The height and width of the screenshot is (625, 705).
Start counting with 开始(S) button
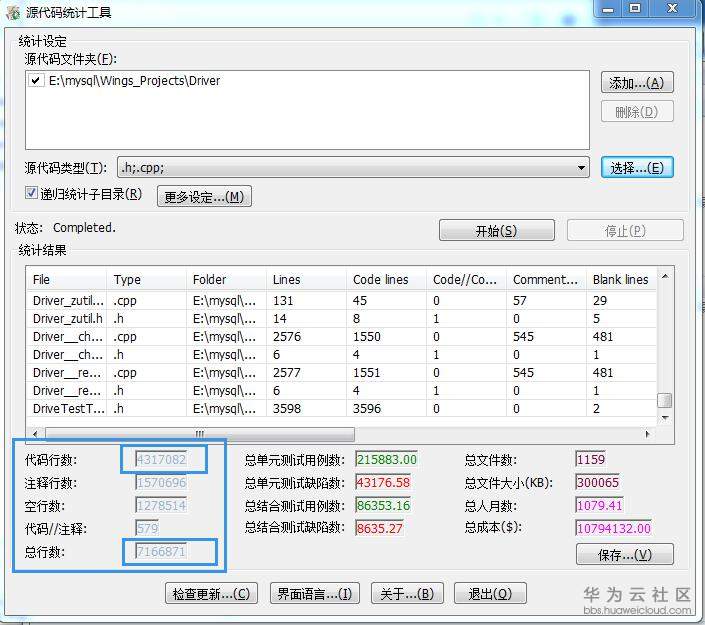coord(497,231)
